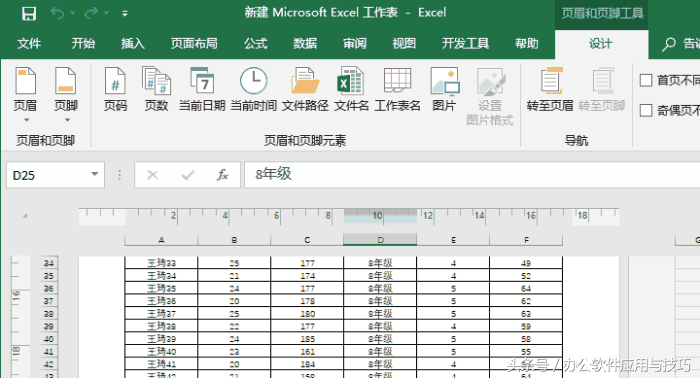Screen dimensions: 700x378
Task: Toggle 奇偶页不同 different odd even checkbox
Action: pos(646,110)
